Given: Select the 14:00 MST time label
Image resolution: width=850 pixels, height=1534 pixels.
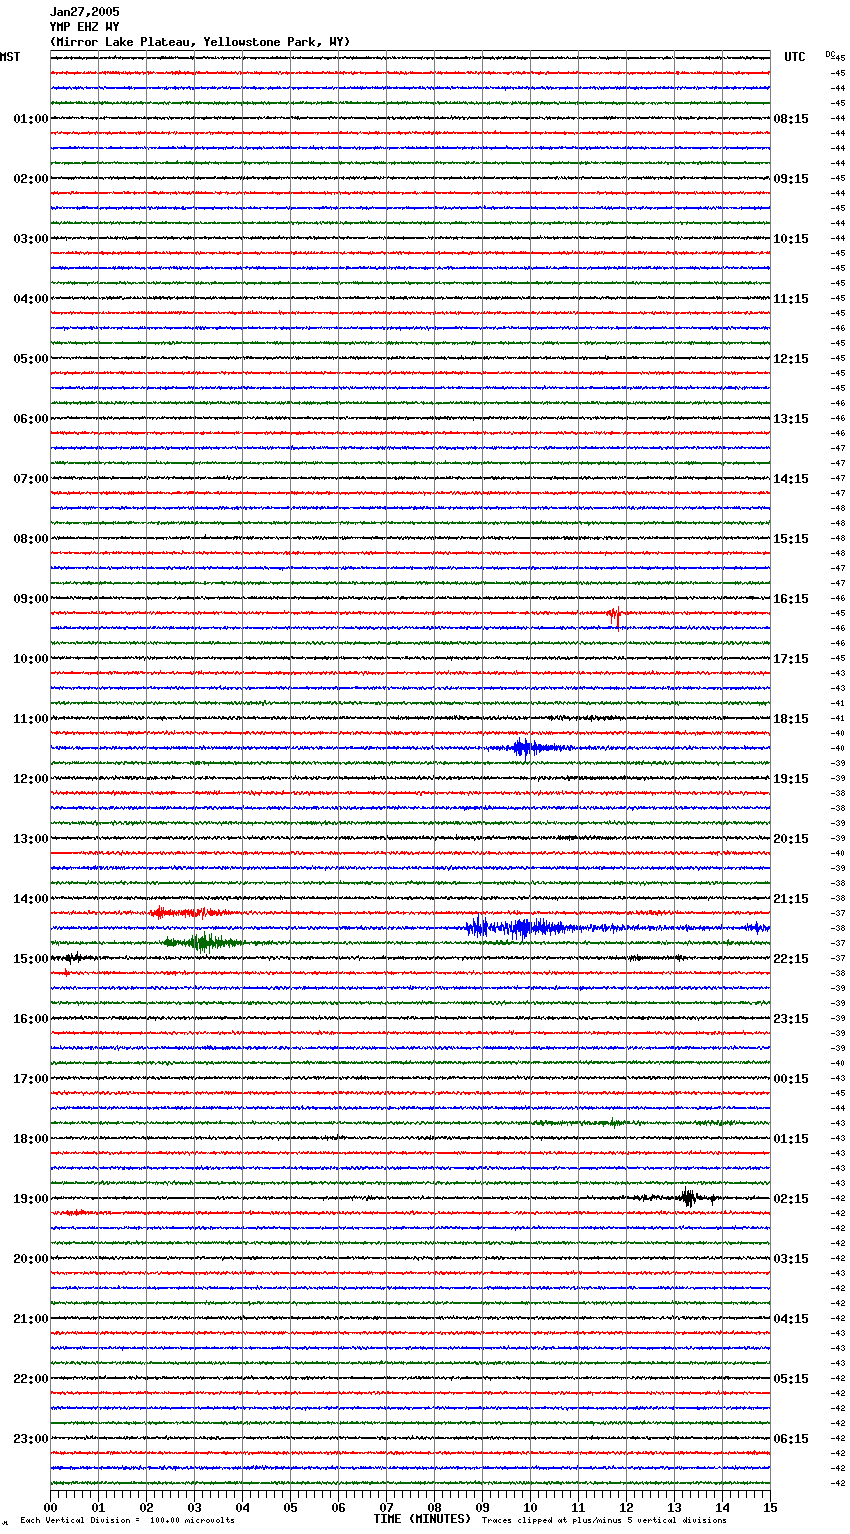Looking at the screenshot, I should tap(31, 899).
